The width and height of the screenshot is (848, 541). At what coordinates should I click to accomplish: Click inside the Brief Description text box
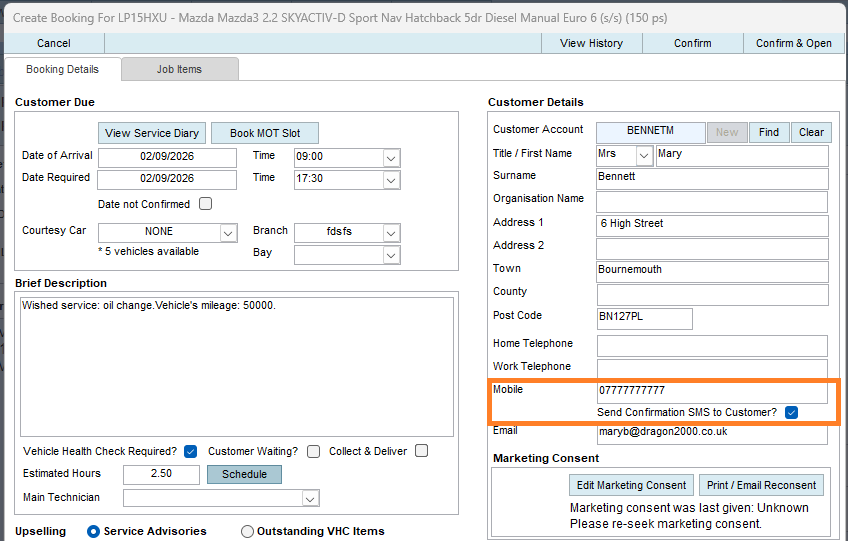tap(237, 366)
